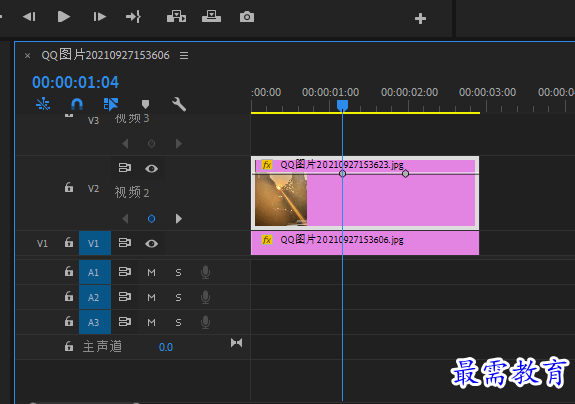Toggle V1 track output eye icon
The width and height of the screenshot is (575, 404).
coord(151,243)
